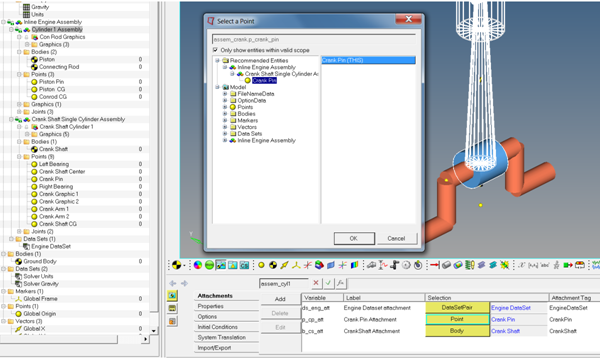Click the red X cancel icon beside assem_cyl1

coord(316,283)
